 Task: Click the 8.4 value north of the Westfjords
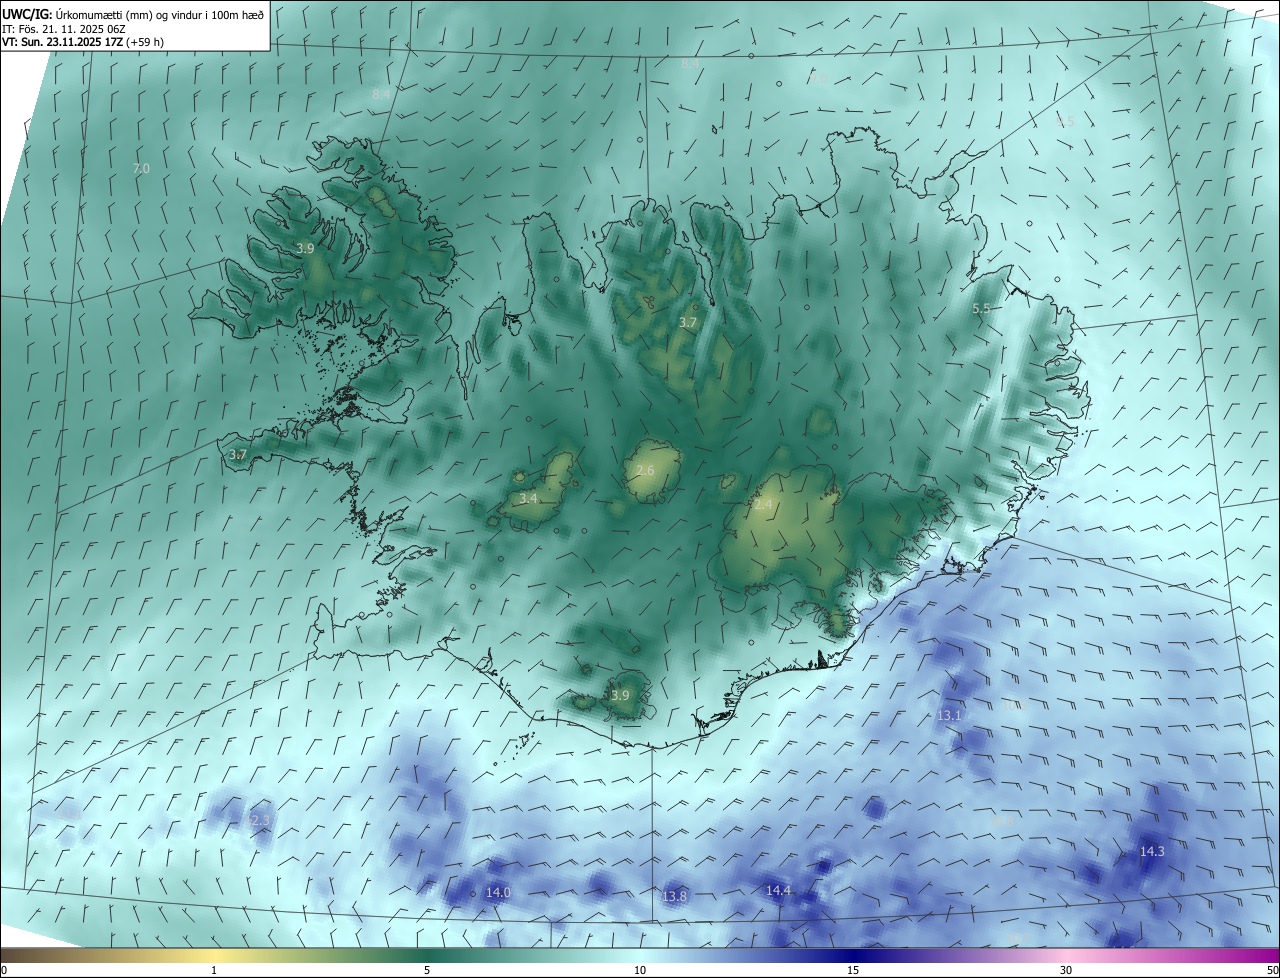pos(381,94)
